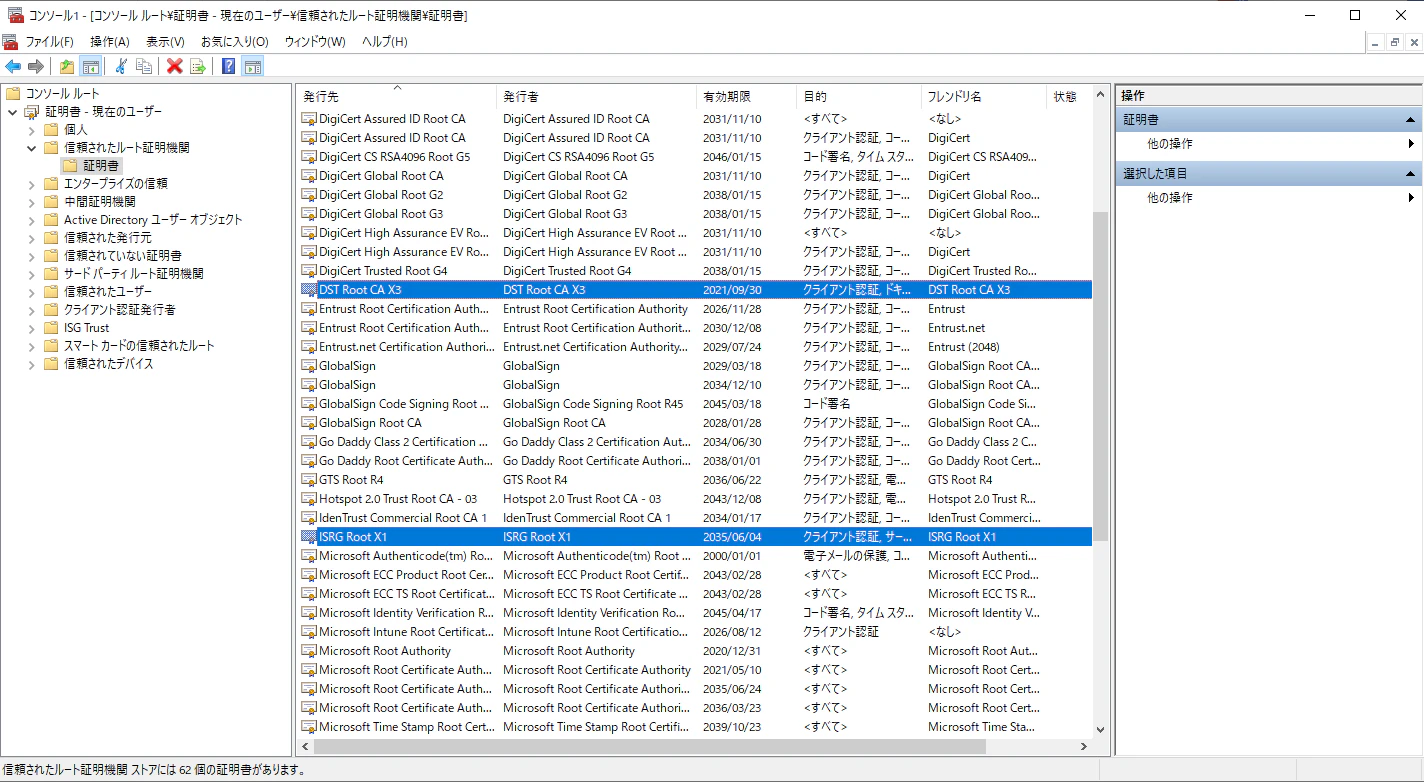Select the DigiCert Trusted Root G4 certificate icon
This screenshot has width=1424, height=782.
(309, 271)
